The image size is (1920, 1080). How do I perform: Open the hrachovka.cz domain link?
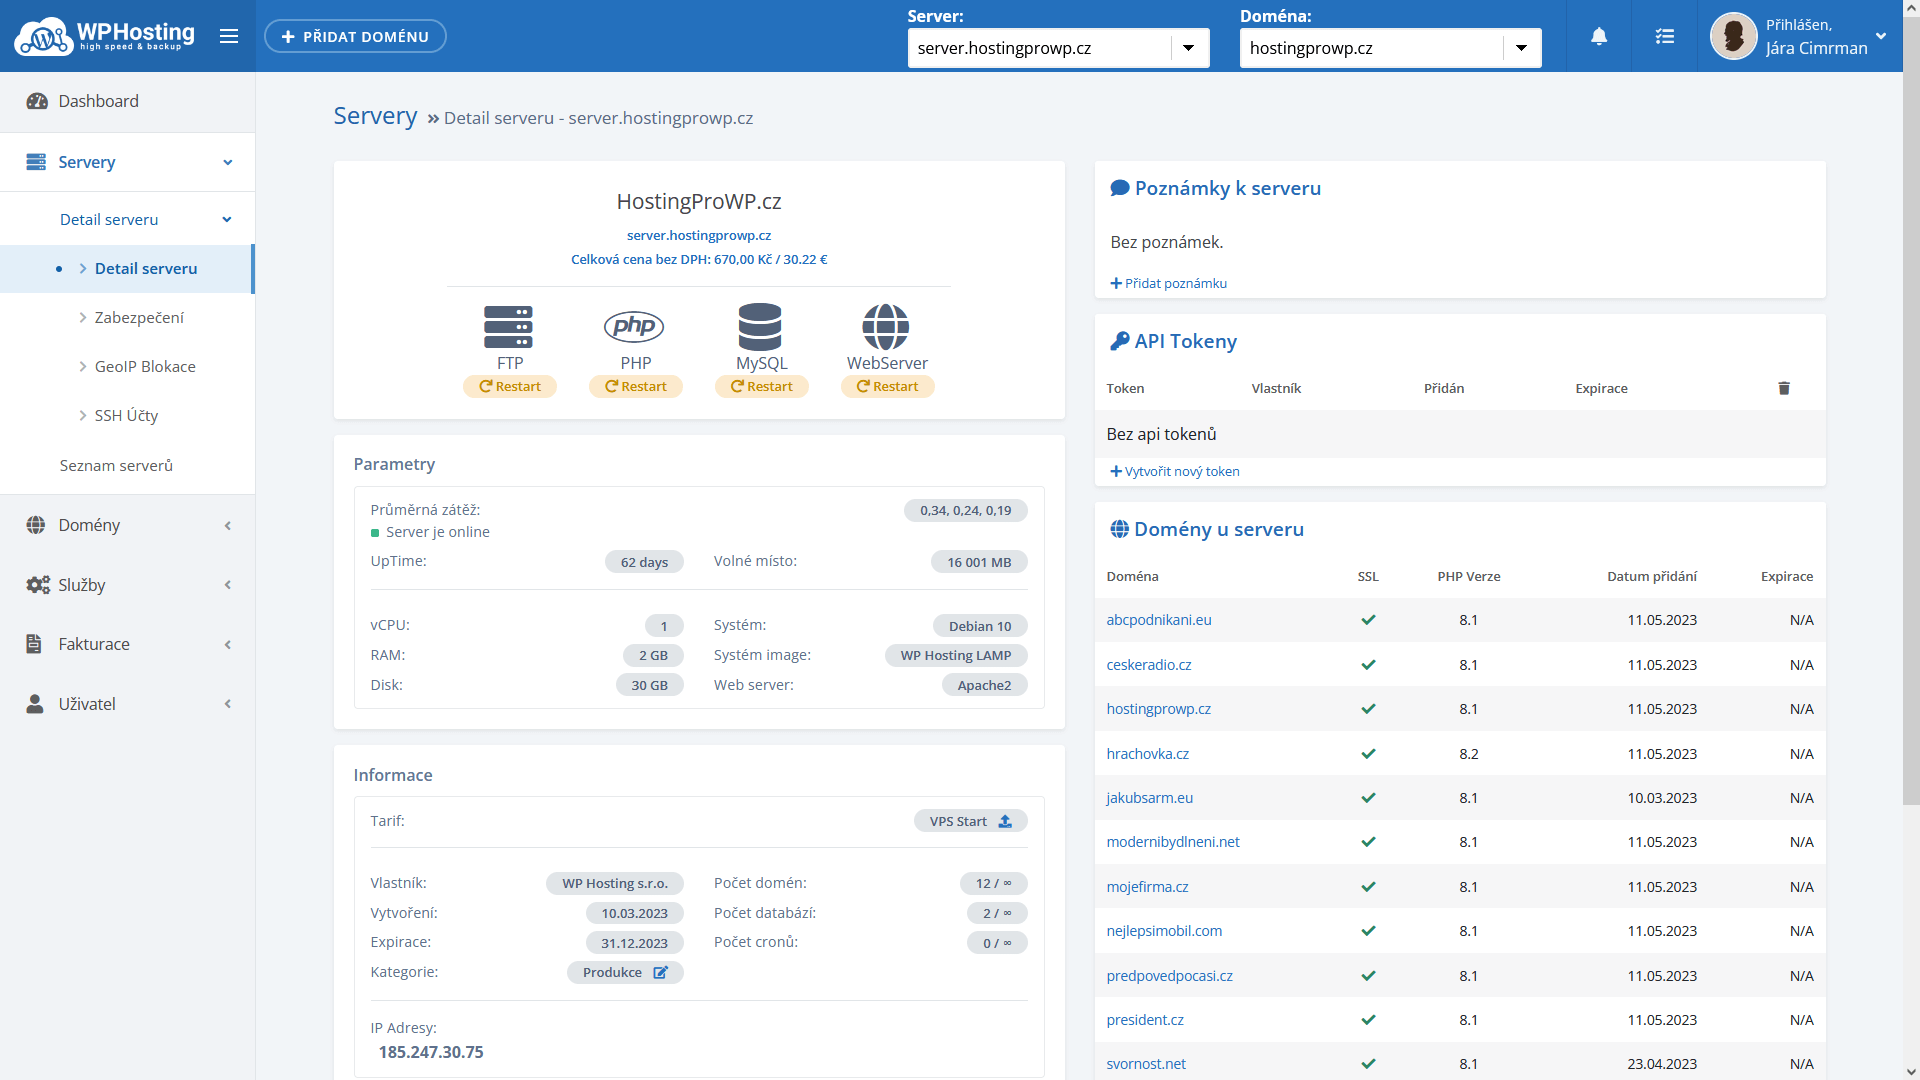1147,753
